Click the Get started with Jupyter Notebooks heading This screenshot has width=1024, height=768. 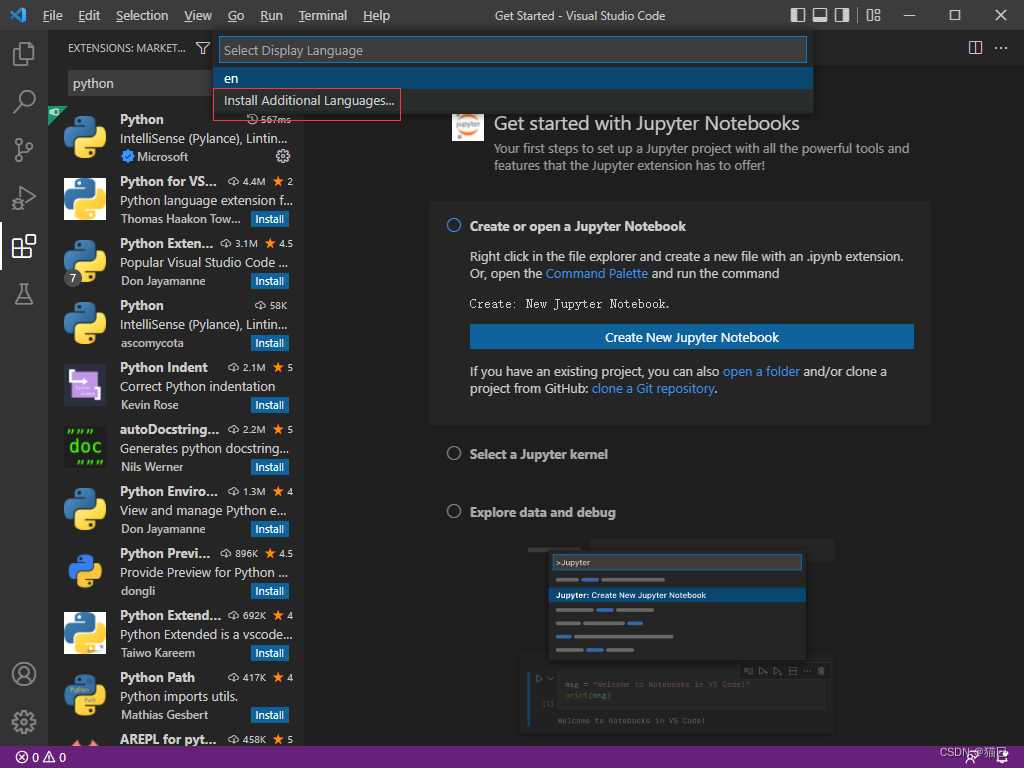click(x=647, y=123)
